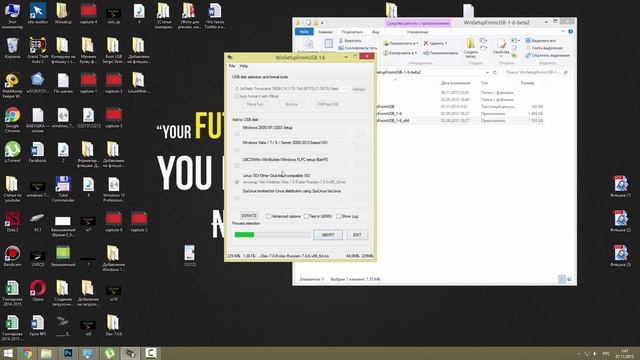Click the DONATE button
This screenshot has width=640, height=360.
pos(249,216)
